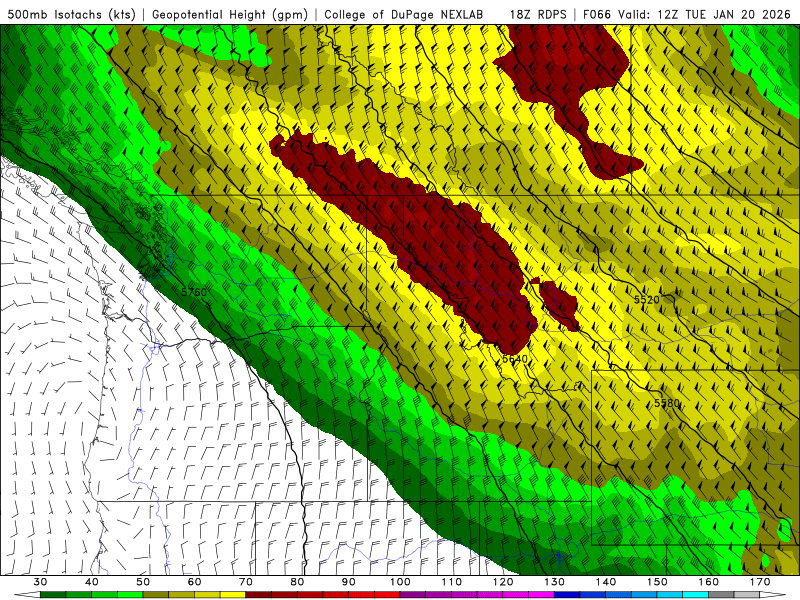This screenshot has height=600, width=800.
Task: Click the 'College of DuPage NEXLAB' label
Action: pos(404,15)
